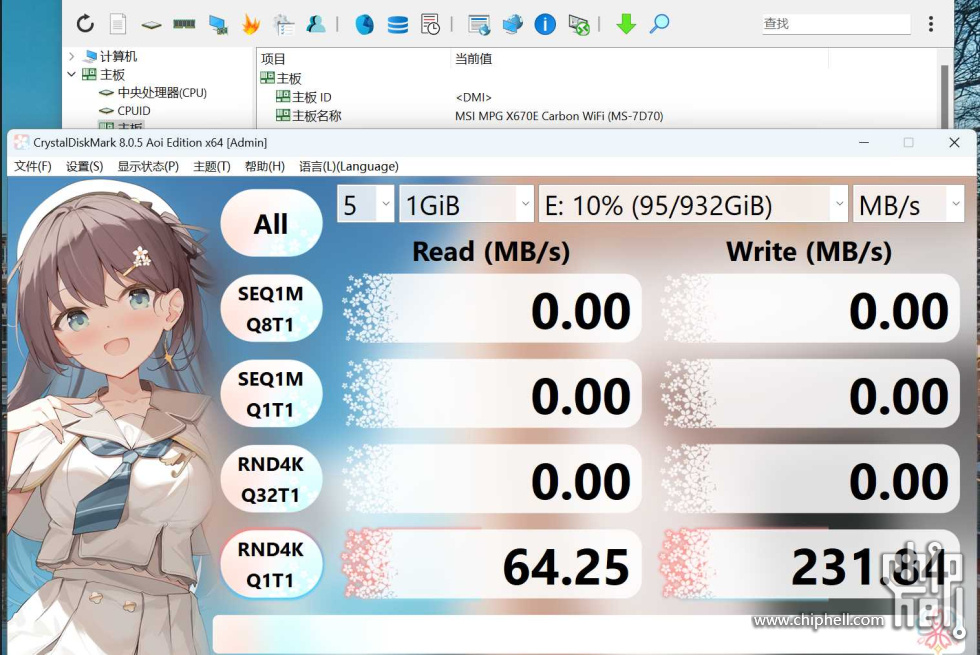Click the SEQ1M Q1T1 write result 0.00
The width and height of the screenshot is (980, 655).
(811, 394)
